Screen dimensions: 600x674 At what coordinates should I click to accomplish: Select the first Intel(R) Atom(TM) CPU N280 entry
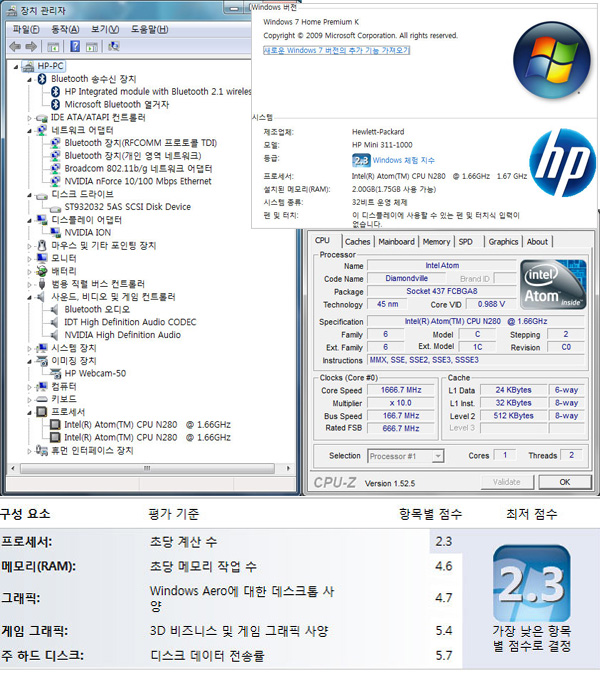pos(147,425)
